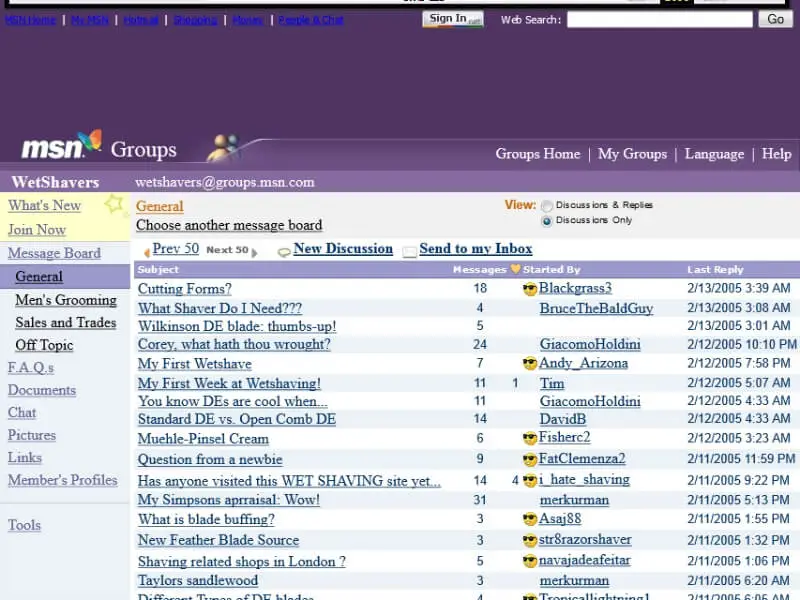Open the Language menu
The image size is (800, 600).
(x=714, y=154)
